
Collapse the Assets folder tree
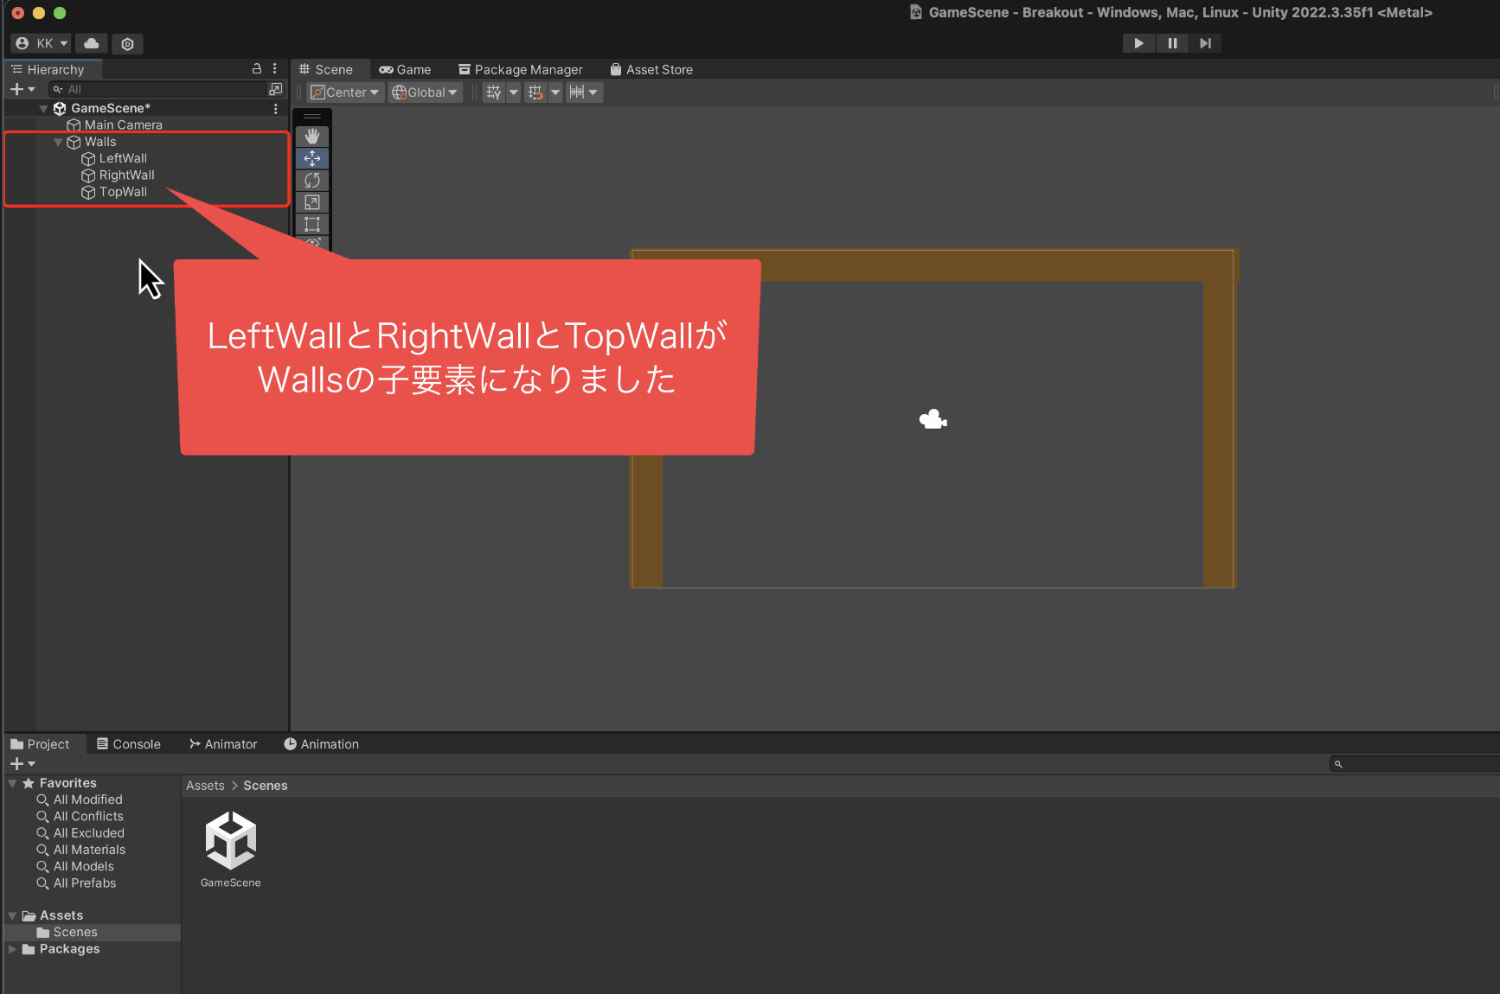click(12, 915)
